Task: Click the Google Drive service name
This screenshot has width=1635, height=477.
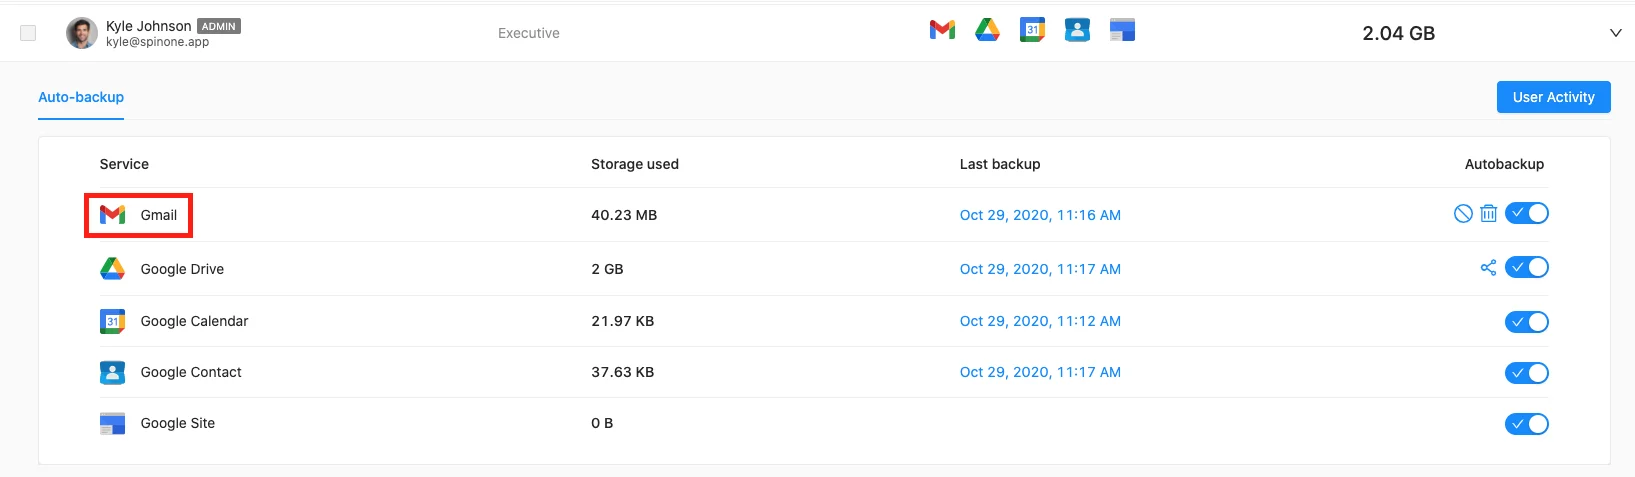Action: pos(182,269)
